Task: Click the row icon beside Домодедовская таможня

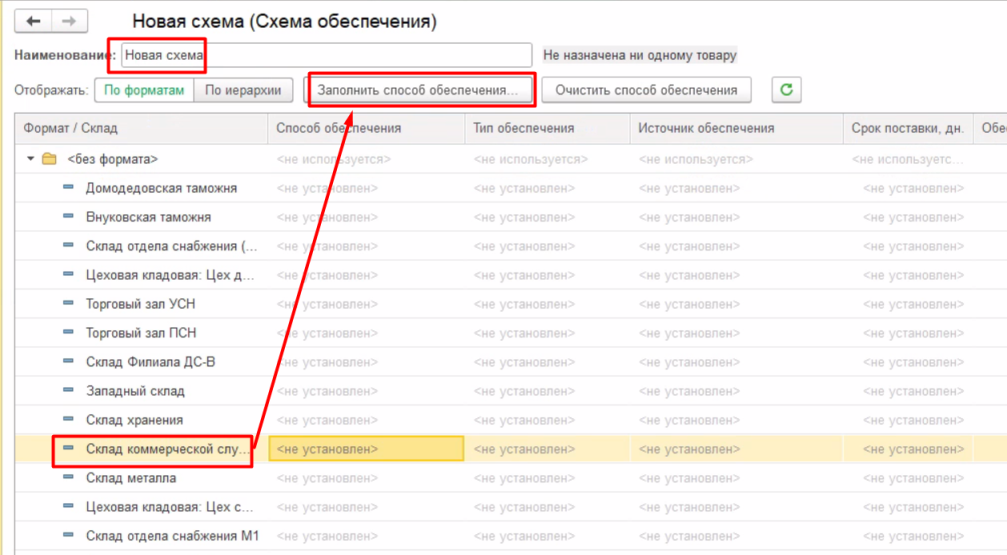Action: click(x=69, y=188)
